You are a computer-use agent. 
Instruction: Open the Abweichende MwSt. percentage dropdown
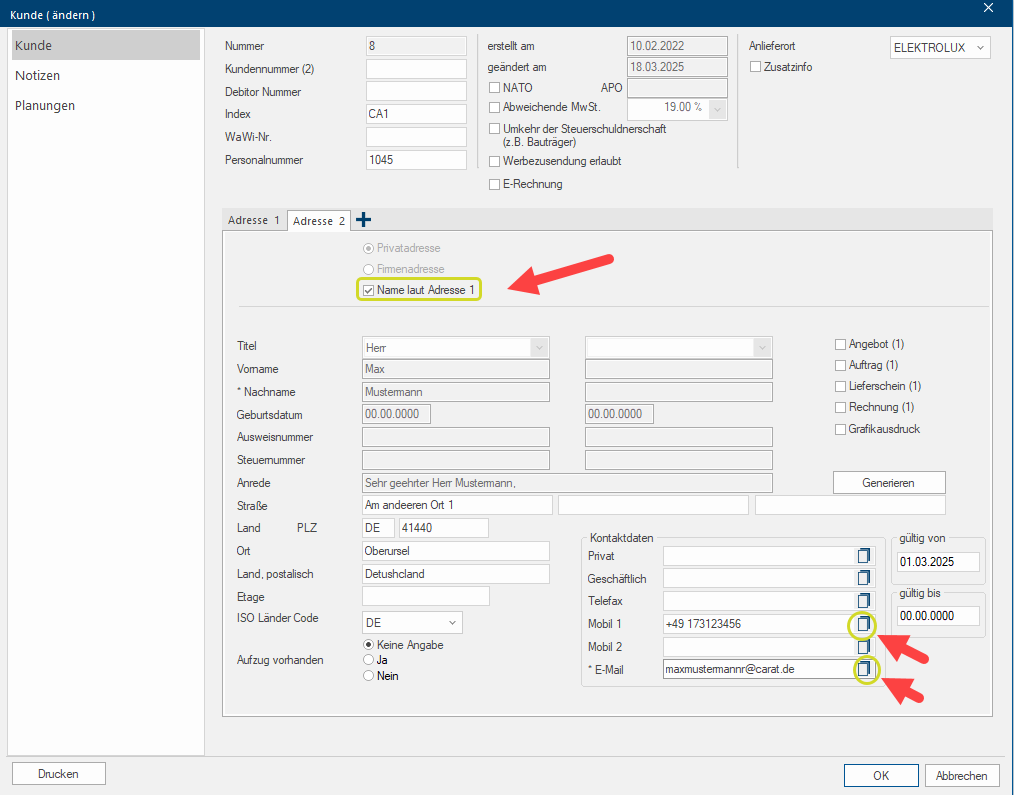click(717, 108)
